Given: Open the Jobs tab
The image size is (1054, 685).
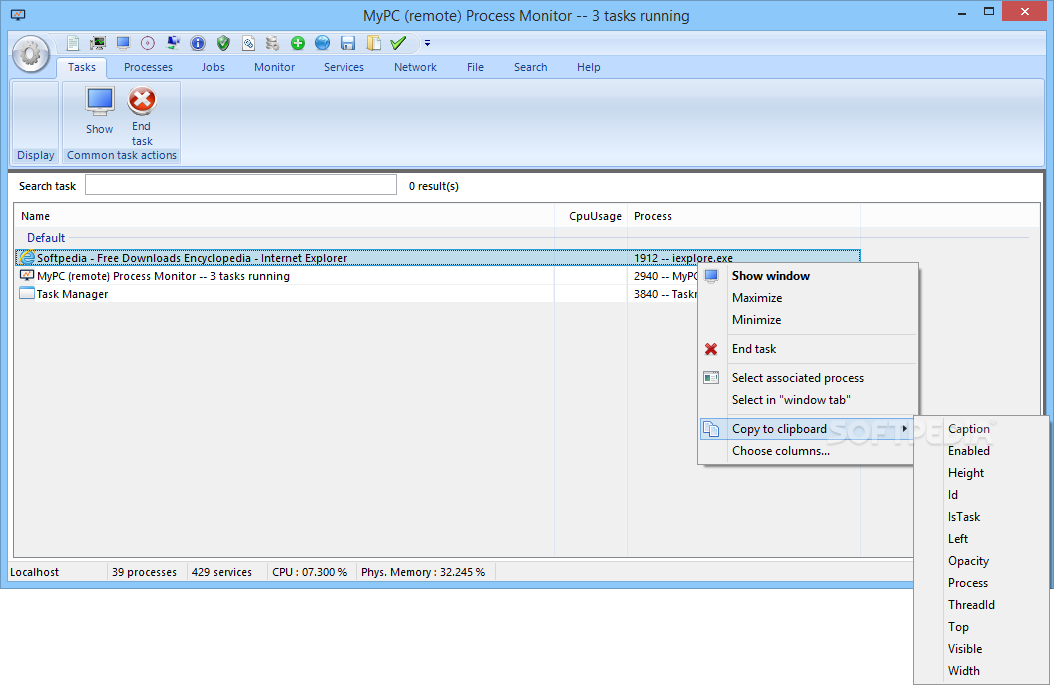Looking at the screenshot, I should [213, 67].
